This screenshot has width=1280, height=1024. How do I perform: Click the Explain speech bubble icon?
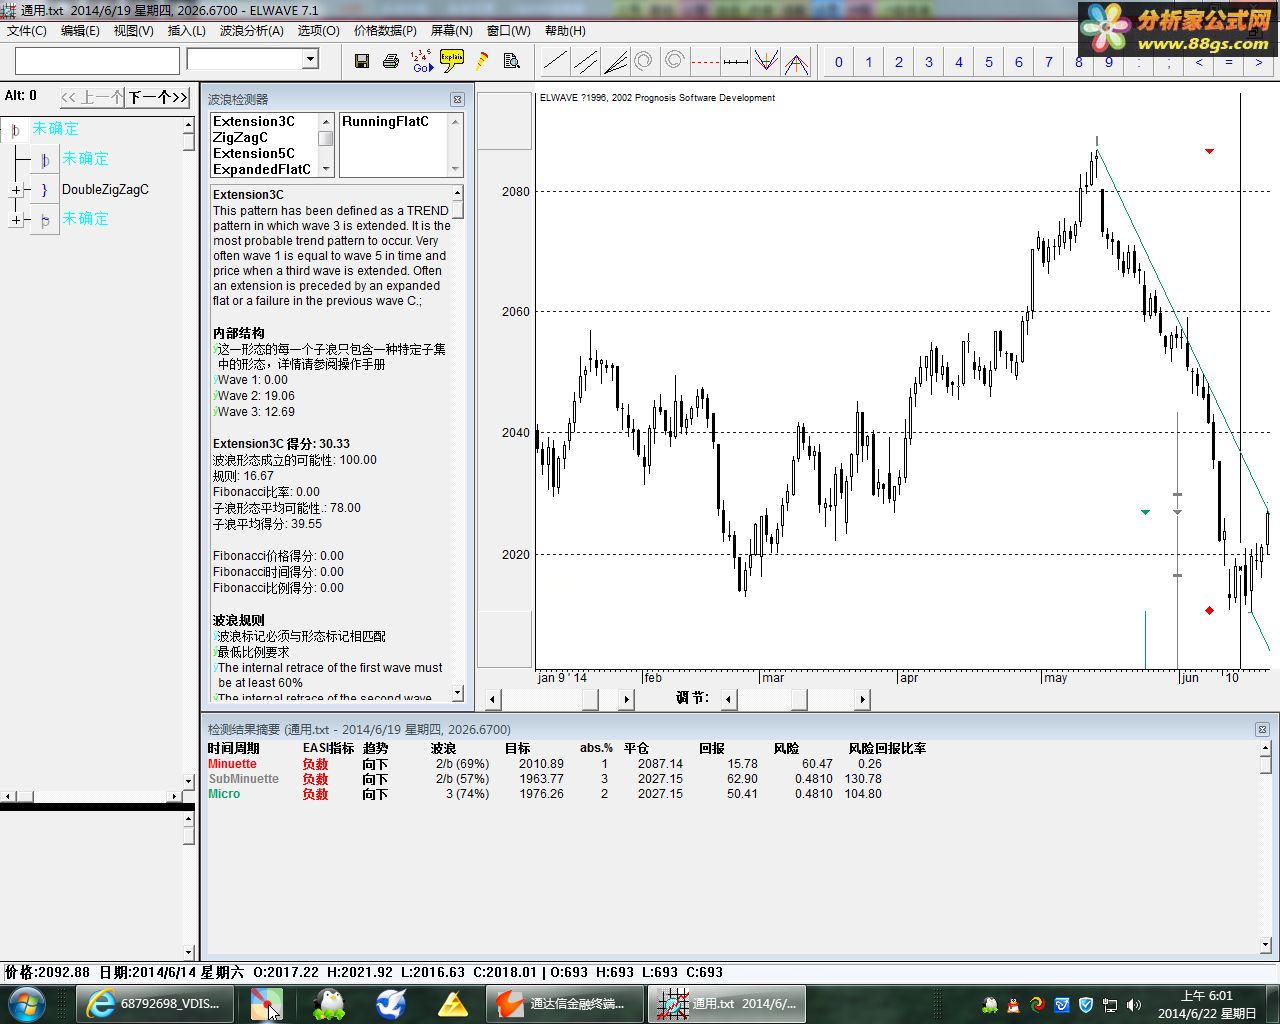pos(452,61)
